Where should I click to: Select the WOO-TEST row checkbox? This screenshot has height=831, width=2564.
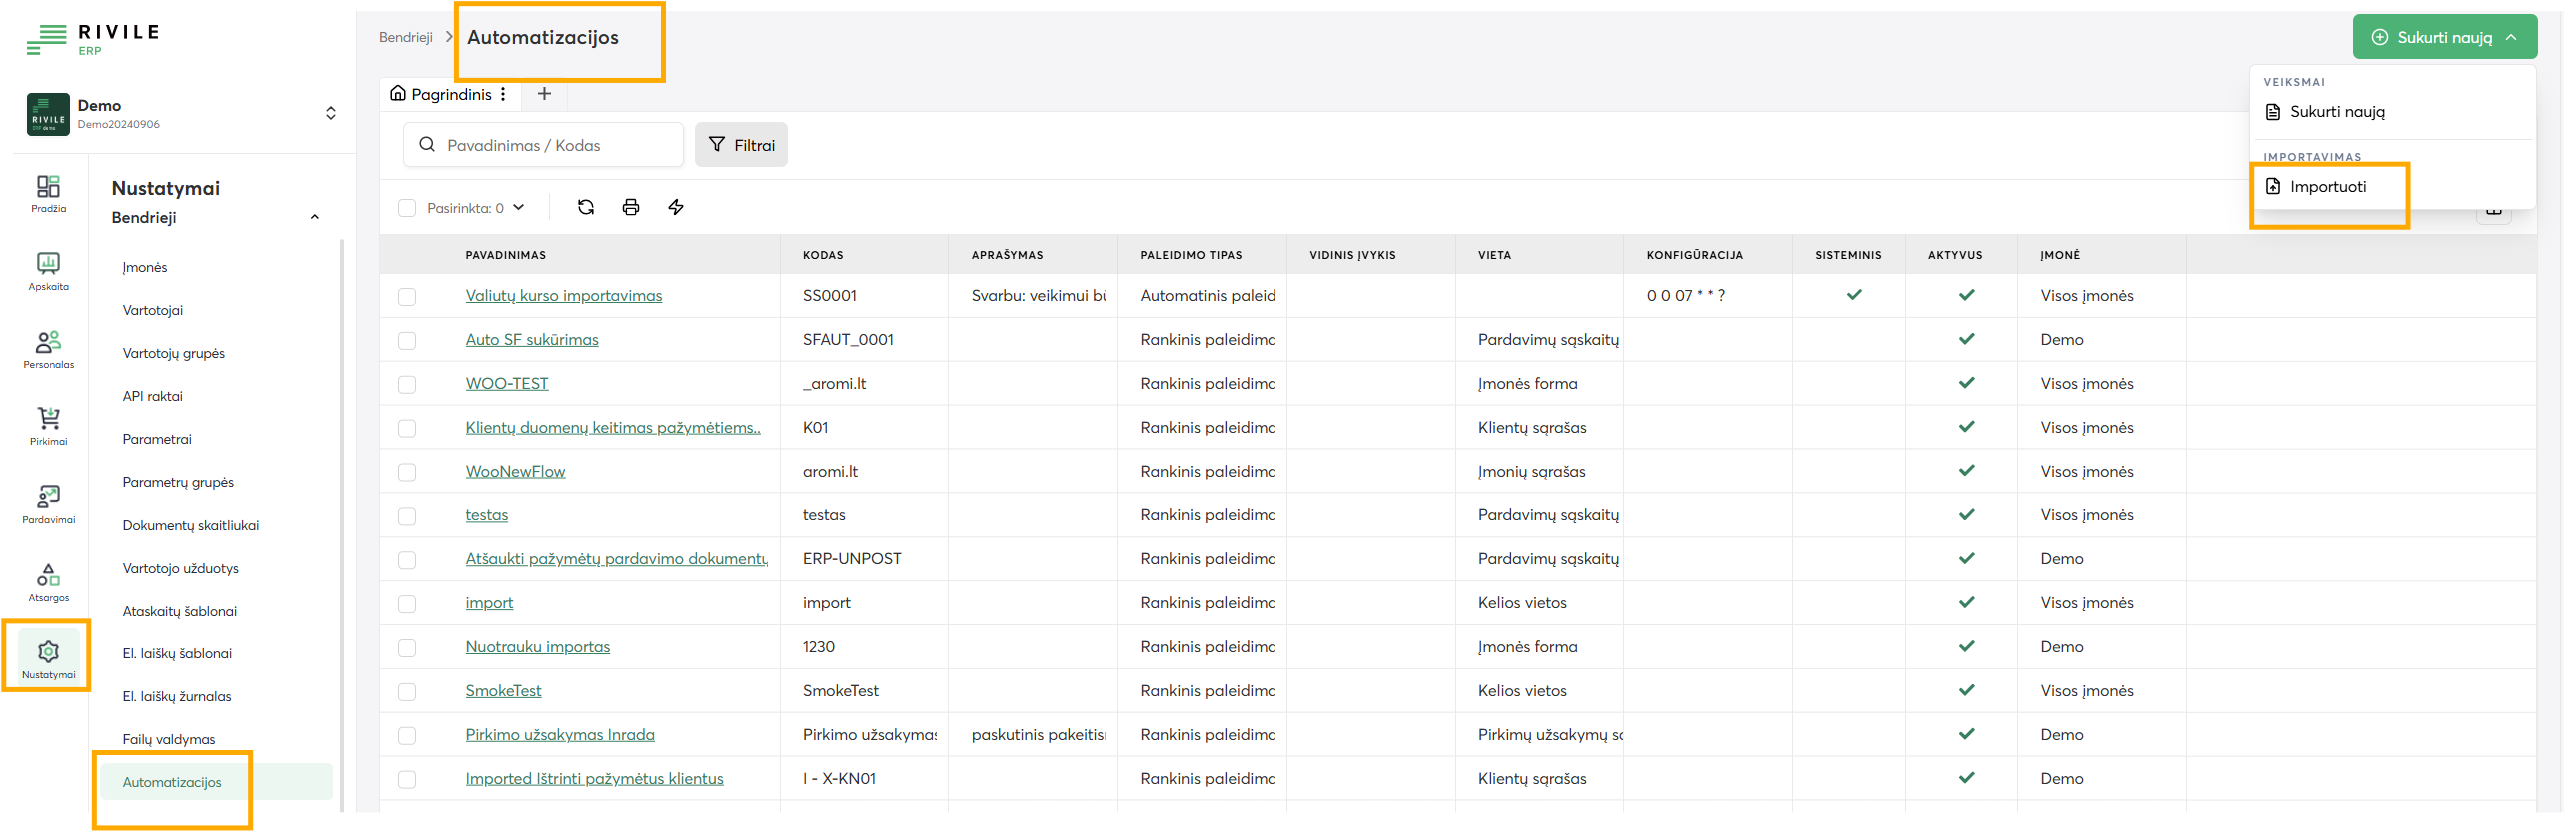click(x=407, y=385)
